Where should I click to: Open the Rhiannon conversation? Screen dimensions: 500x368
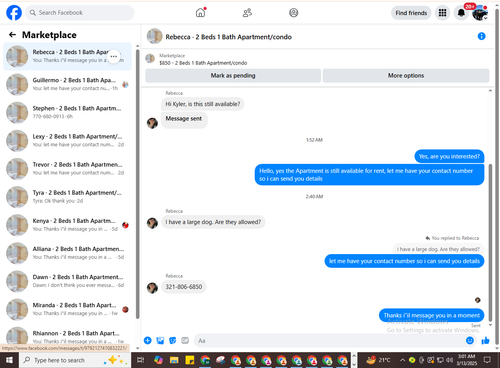point(67,336)
